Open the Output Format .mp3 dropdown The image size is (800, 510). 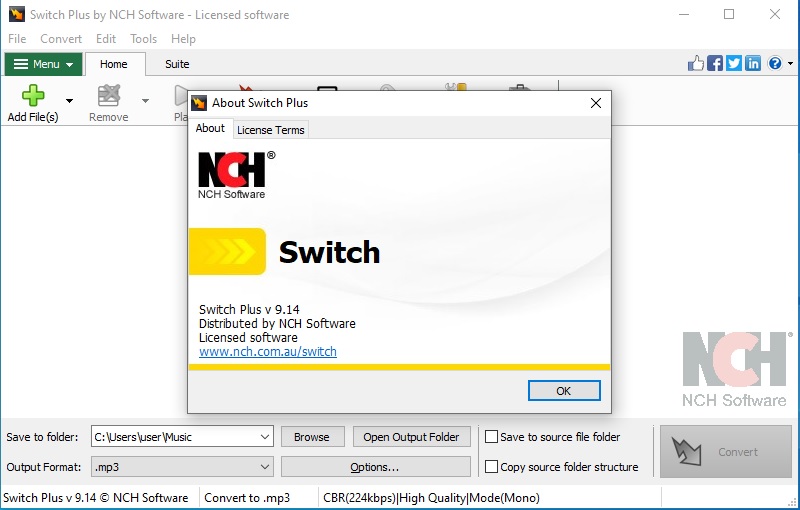pyautogui.click(x=182, y=467)
